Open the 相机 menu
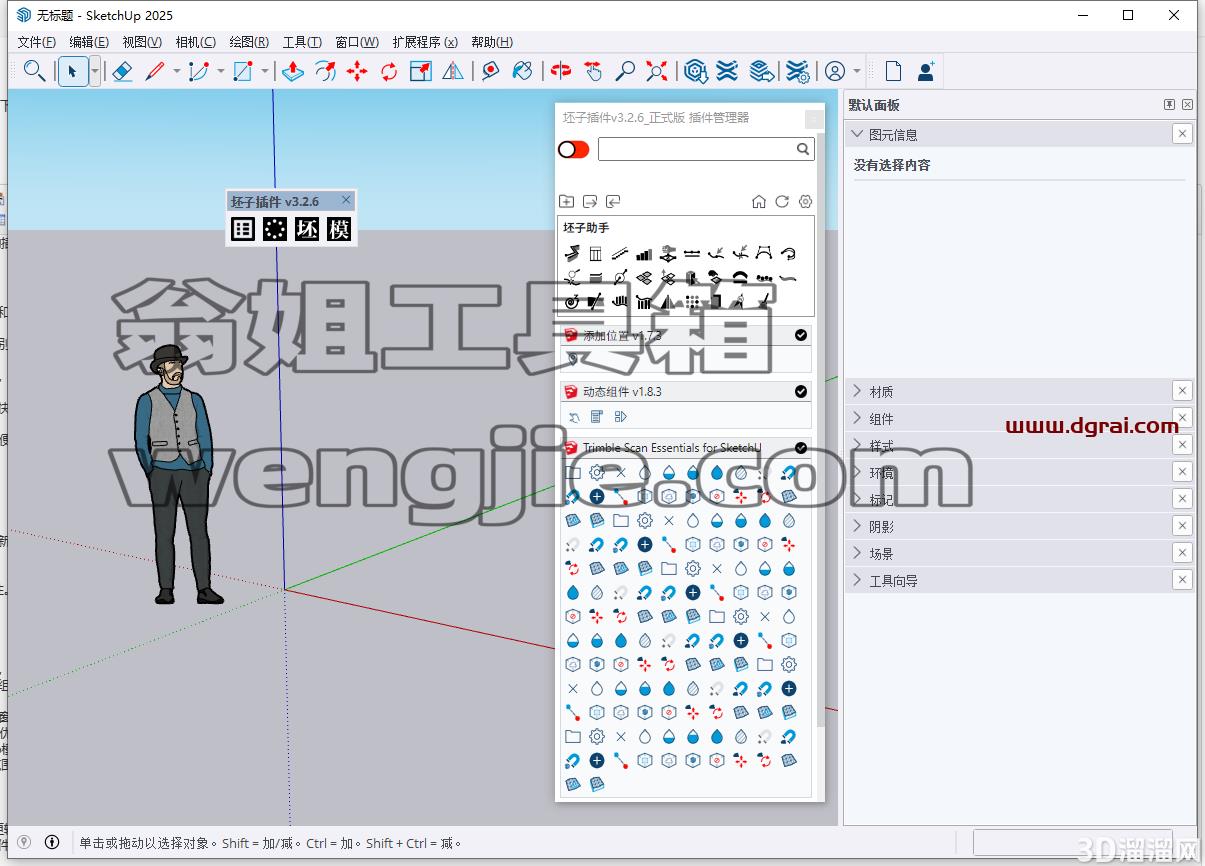The width and height of the screenshot is (1205, 866). click(195, 42)
